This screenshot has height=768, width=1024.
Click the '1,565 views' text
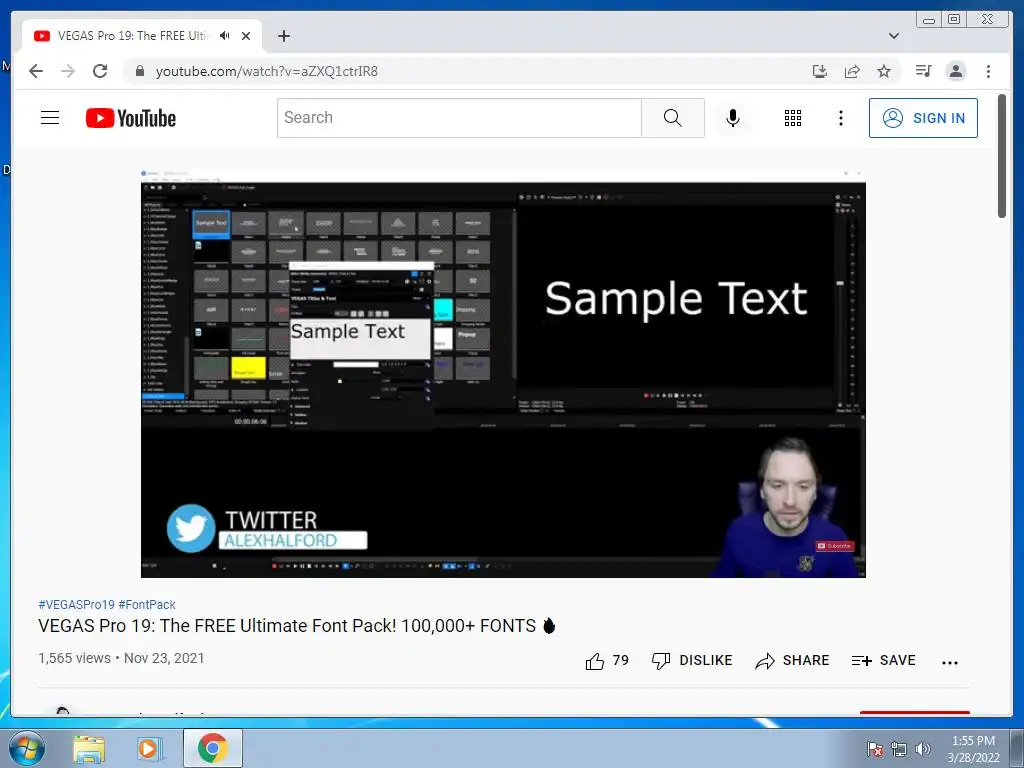(74, 658)
